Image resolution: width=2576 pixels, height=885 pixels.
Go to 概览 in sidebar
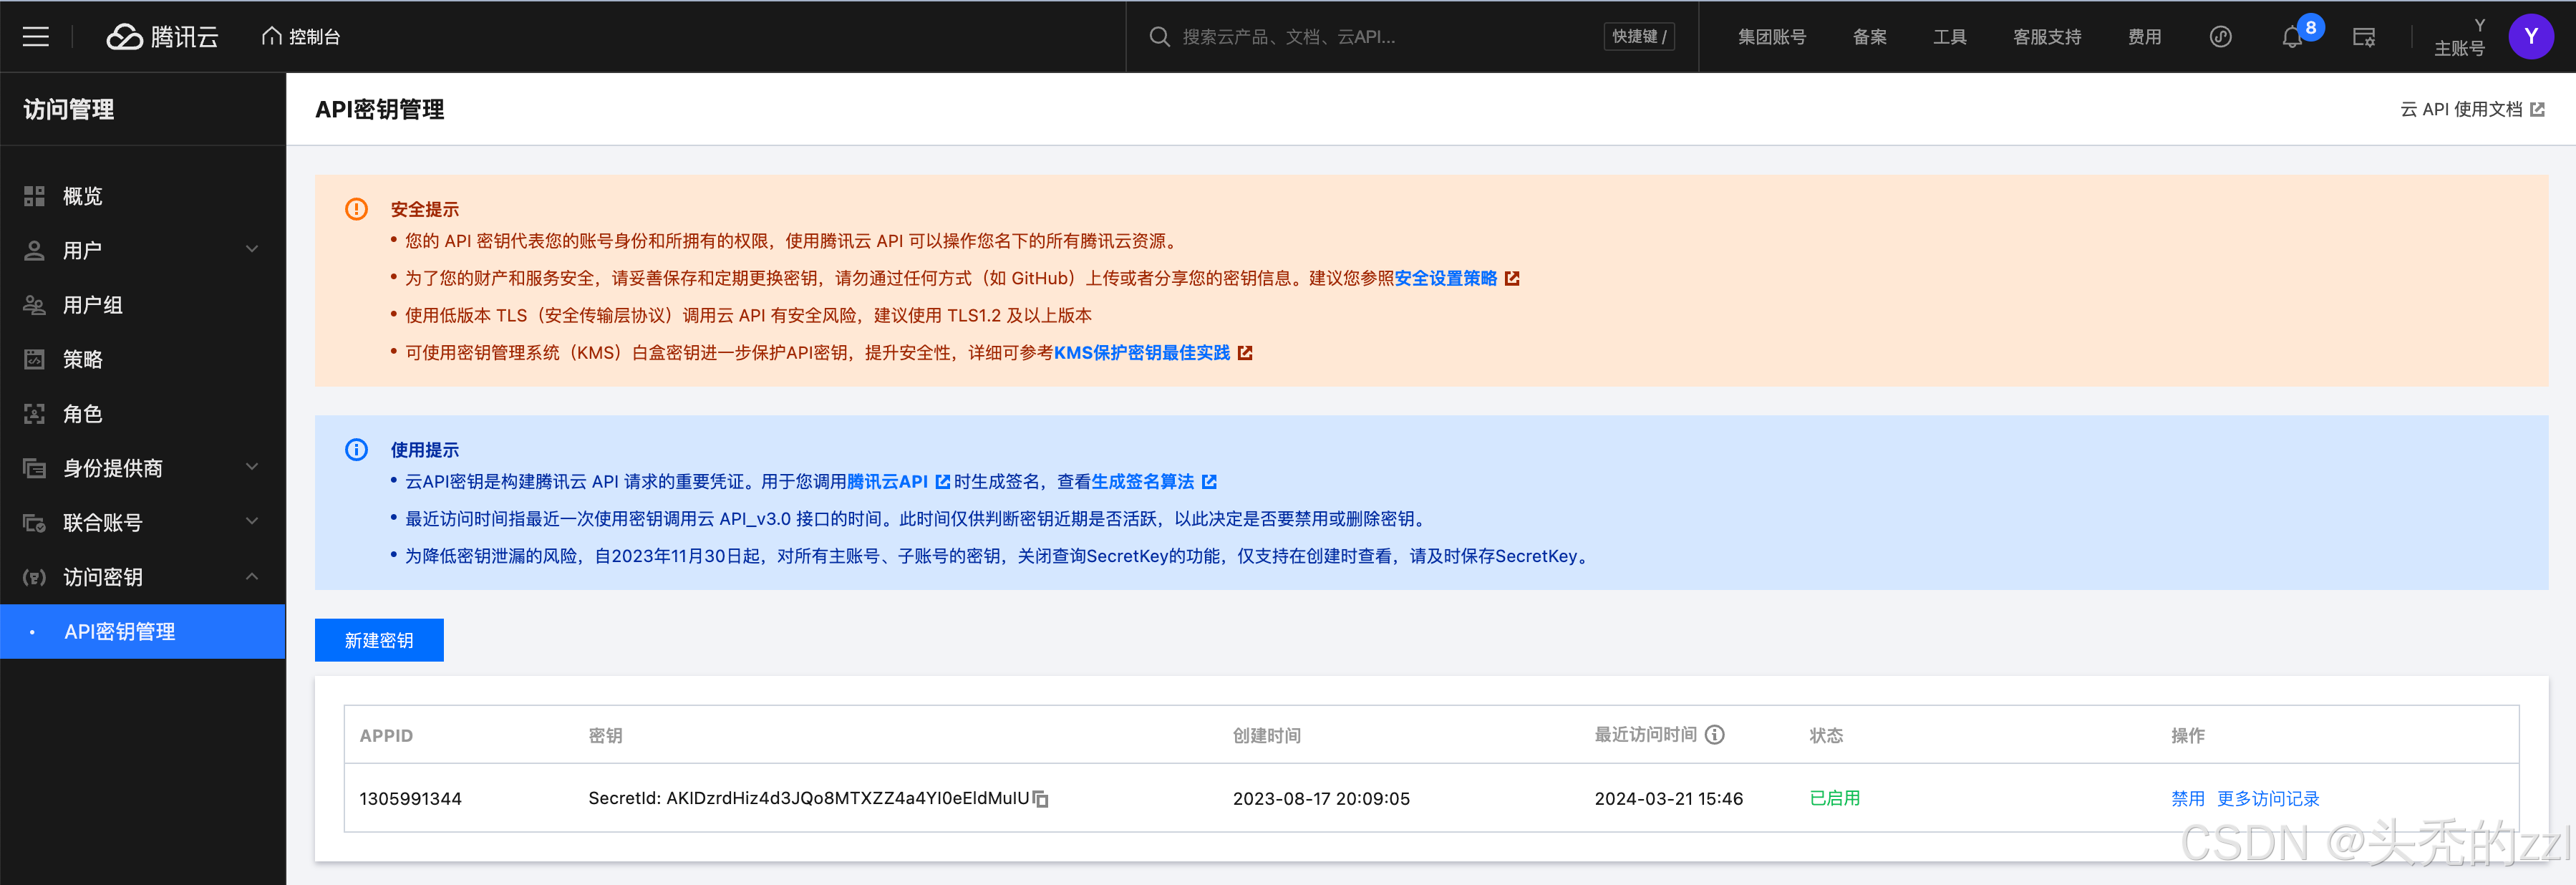click(x=82, y=196)
